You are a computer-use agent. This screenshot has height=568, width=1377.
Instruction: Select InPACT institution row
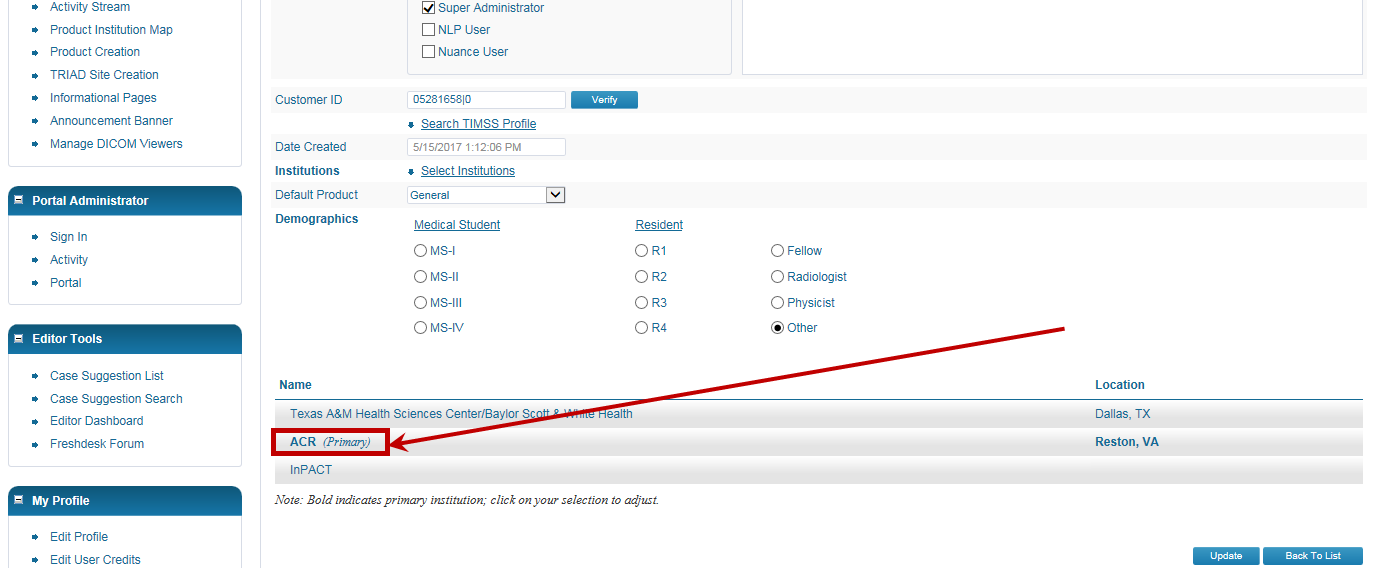(819, 470)
